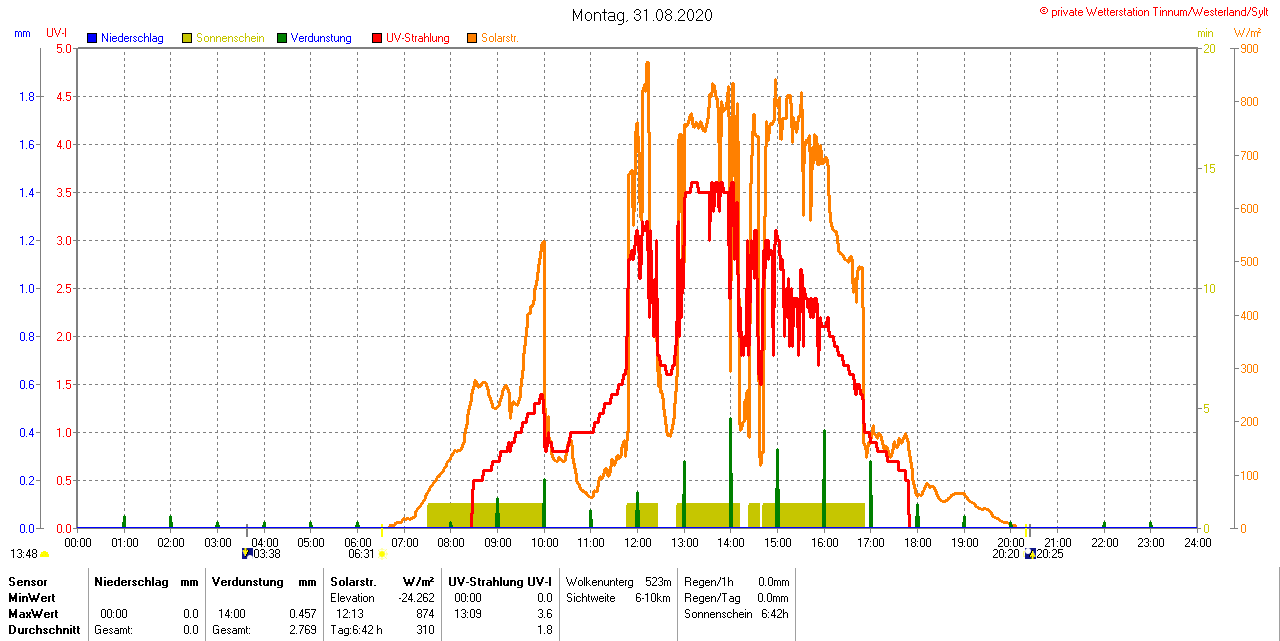This screenshot has width=1280, height=641.
Task: Select the UV-Strahlung legend label
Action: point(418,38)
